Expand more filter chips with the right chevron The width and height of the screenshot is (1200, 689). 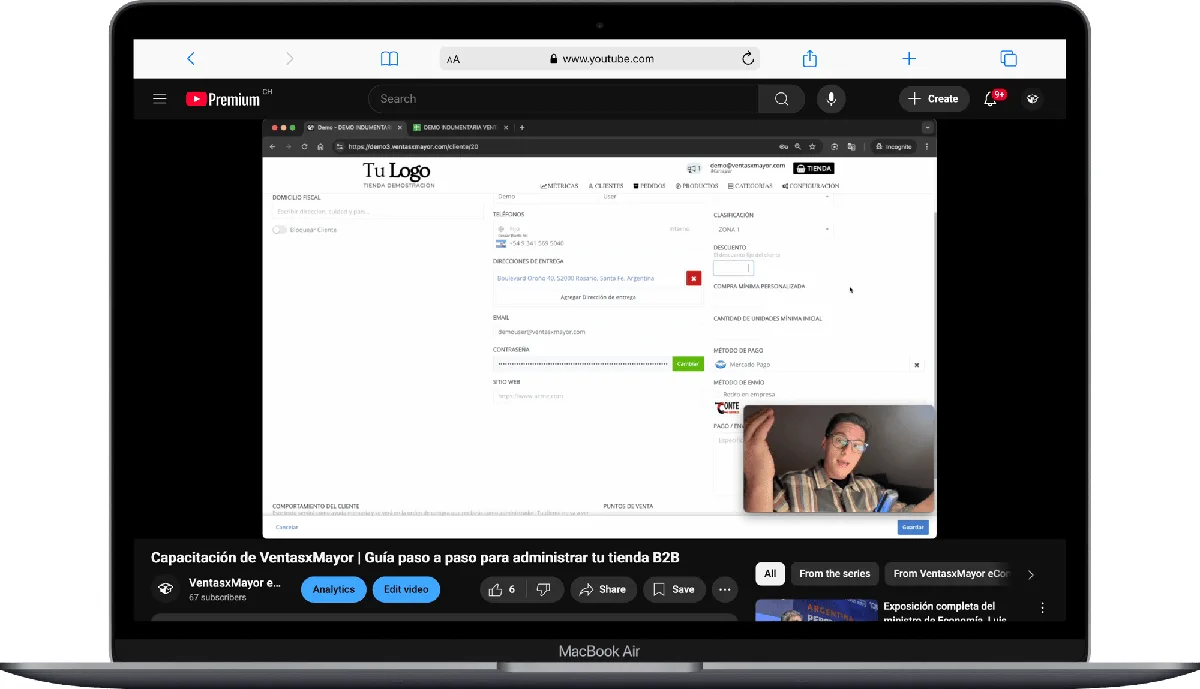1031,574
